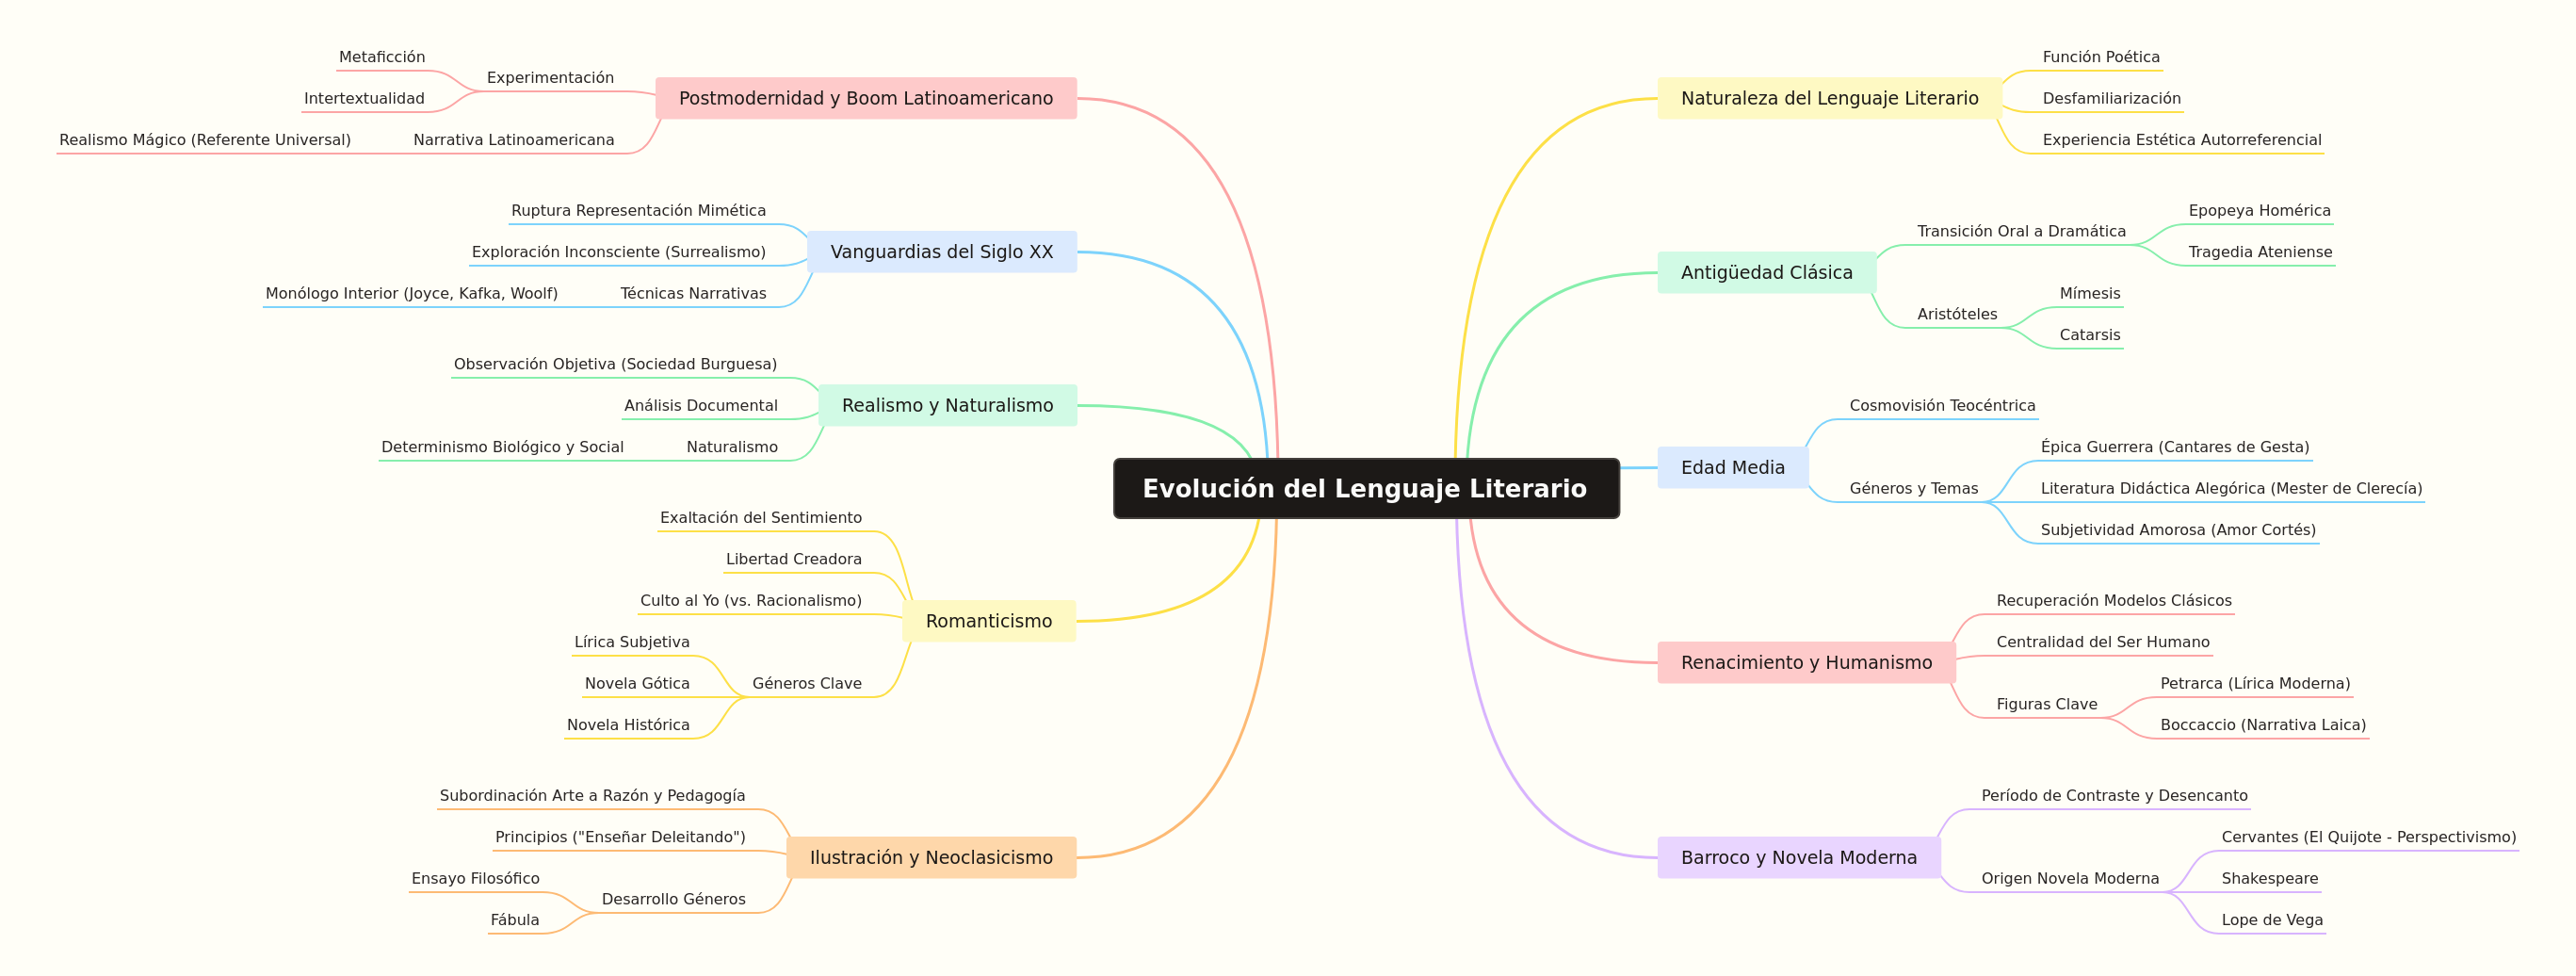This screenshot has width=2576, height=976.
Task: Click Petrarca (Lírica Moderna)
Action: tap(2255, 683)
